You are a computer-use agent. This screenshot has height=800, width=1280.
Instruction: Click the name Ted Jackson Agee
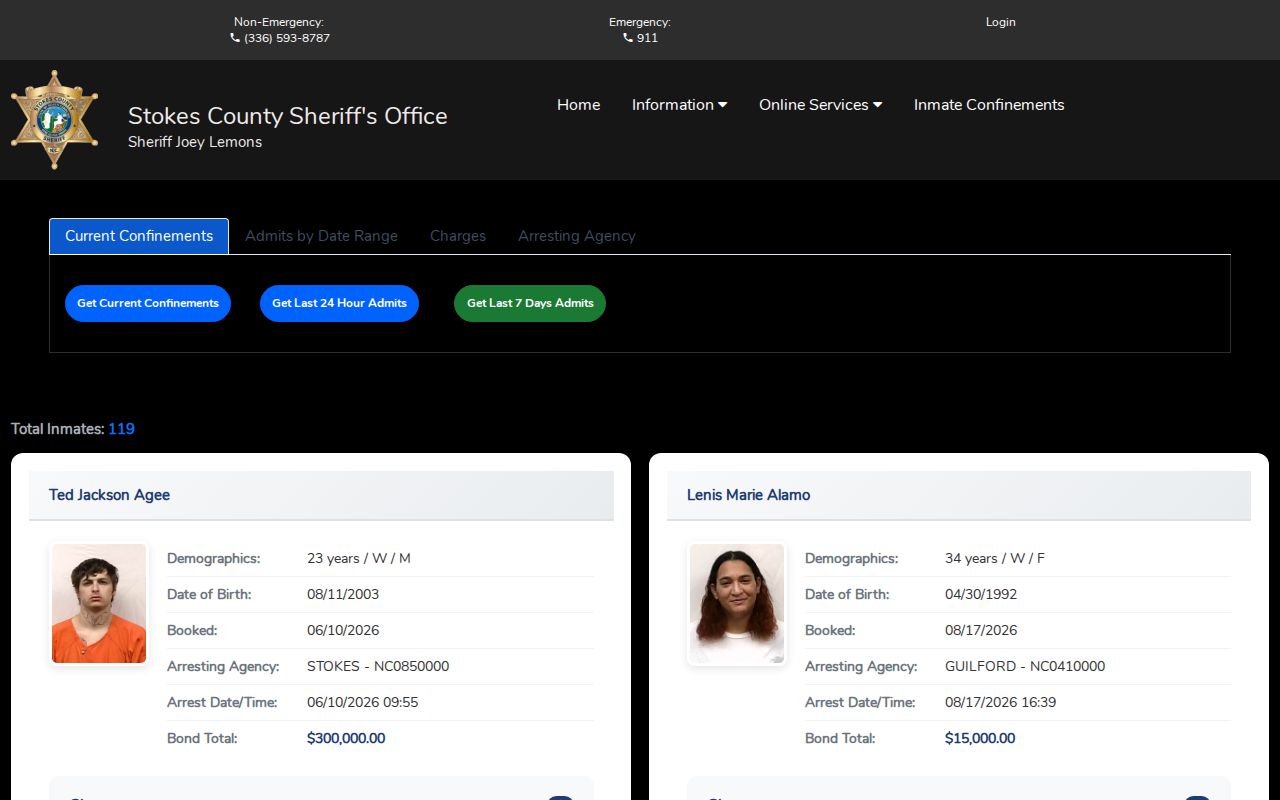click(x=109, y=495)
